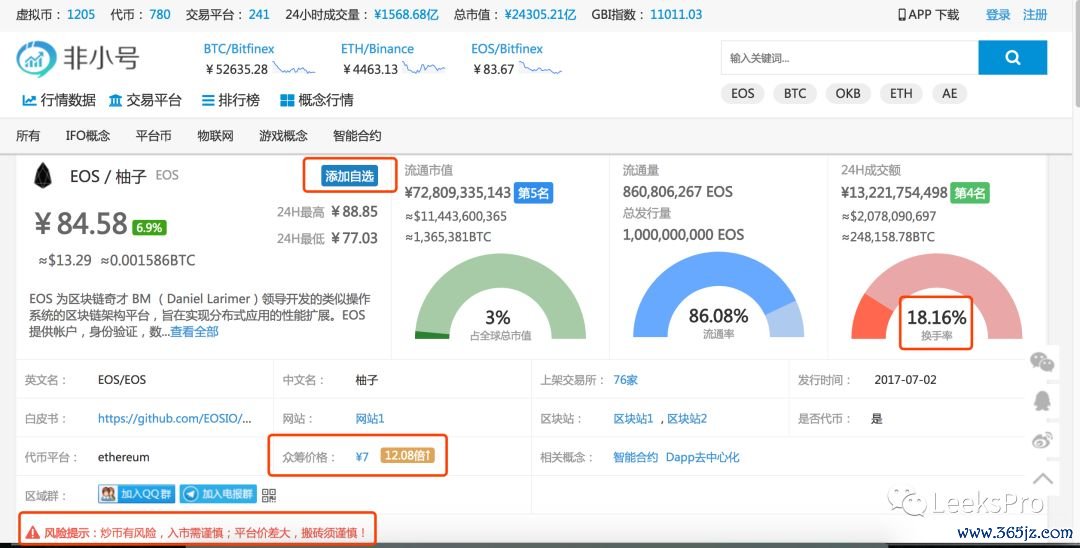Click the 交易平台 count 241
1080x548 pixels.
[x=259, y=14]
